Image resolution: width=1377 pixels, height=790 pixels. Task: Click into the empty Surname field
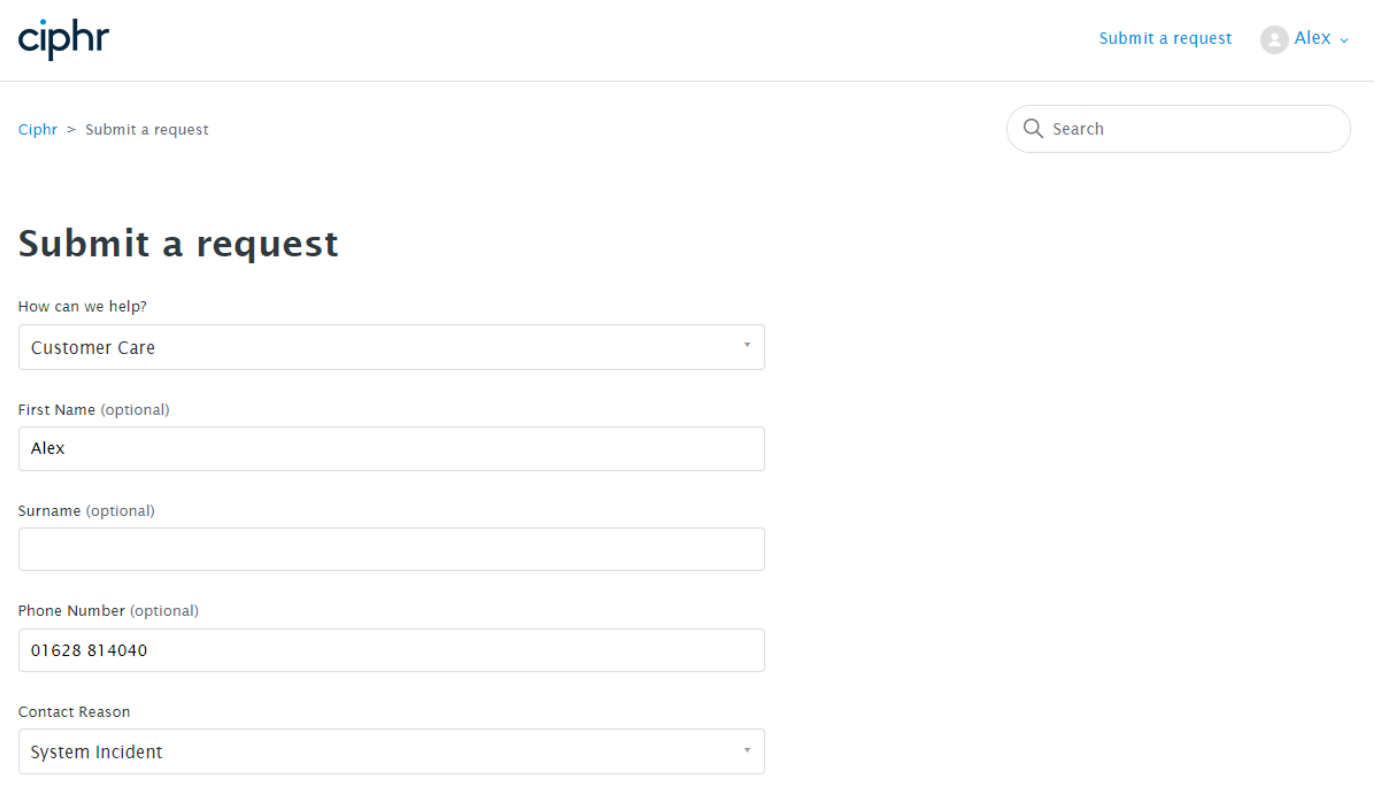[392, 549]
